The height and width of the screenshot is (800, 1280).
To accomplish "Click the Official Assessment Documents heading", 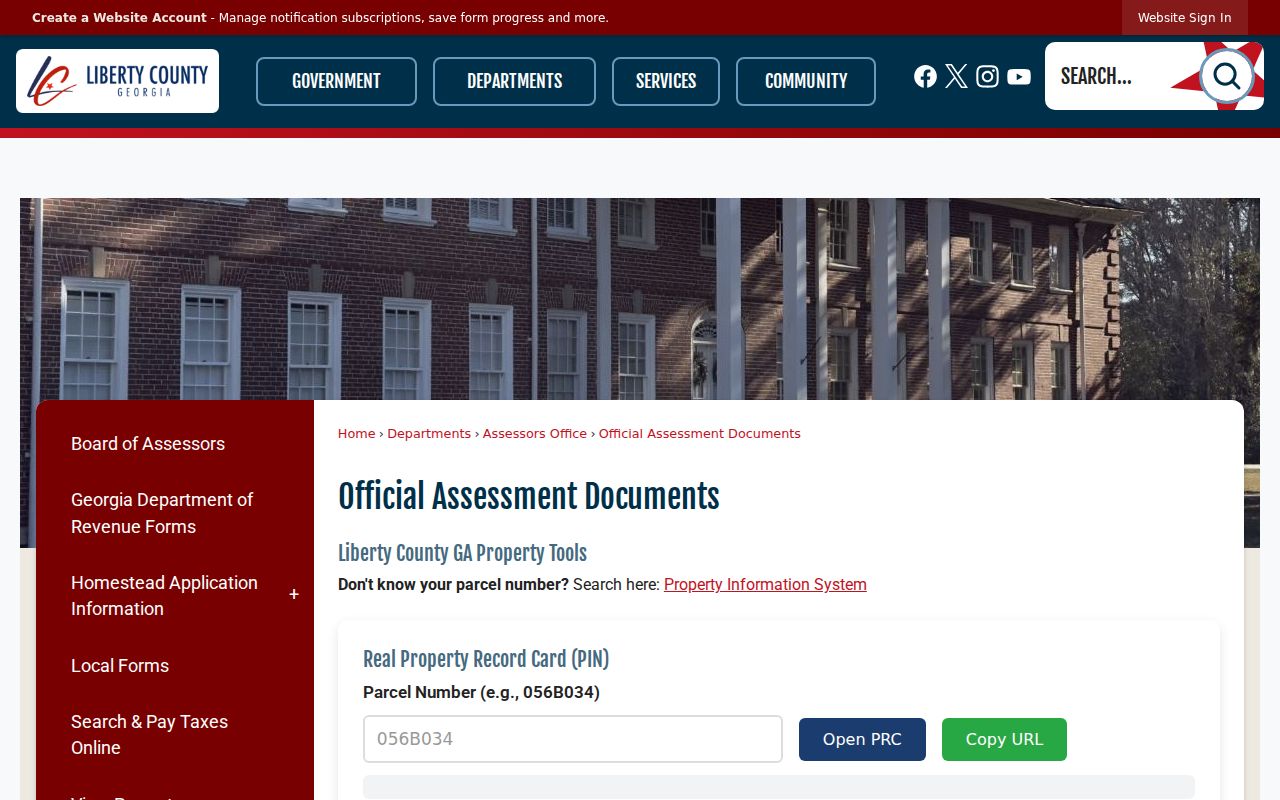I will [529, 497].
